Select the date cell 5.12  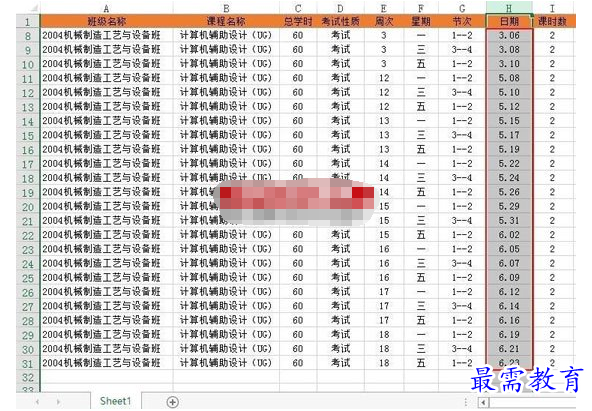tap(509, 107)
